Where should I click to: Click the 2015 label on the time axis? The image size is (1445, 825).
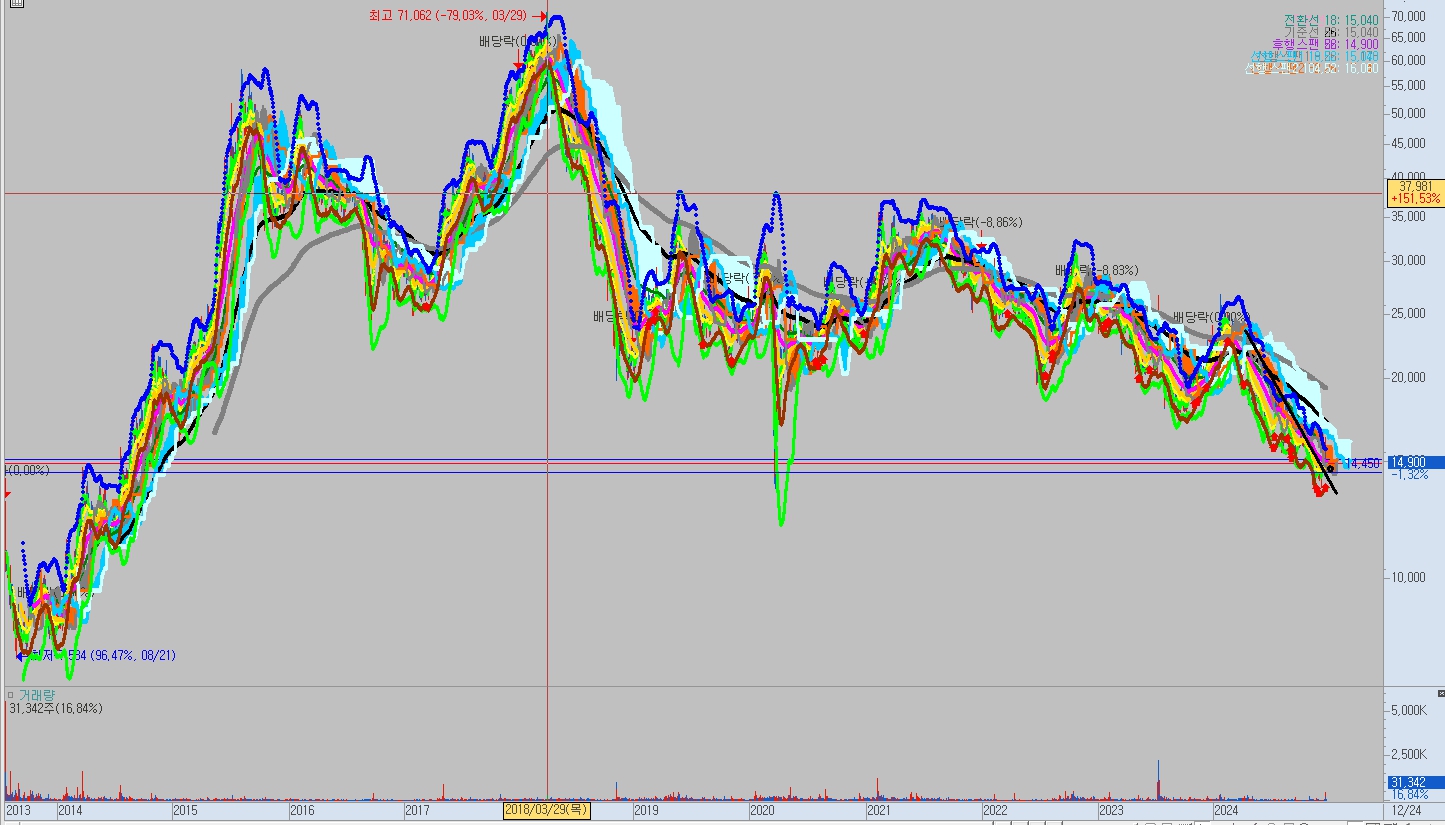185,809
